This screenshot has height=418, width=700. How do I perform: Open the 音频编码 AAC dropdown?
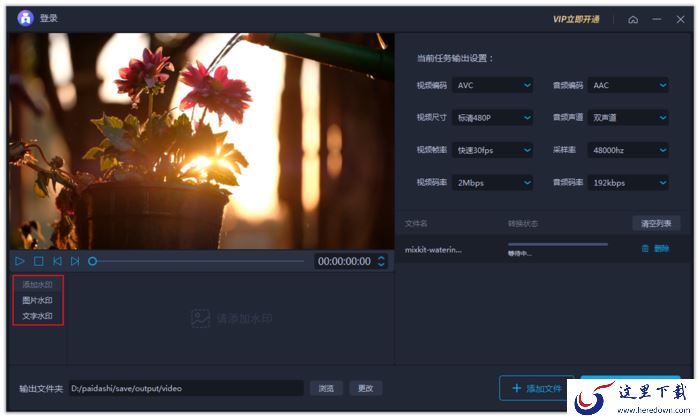(x=628, y=85)
